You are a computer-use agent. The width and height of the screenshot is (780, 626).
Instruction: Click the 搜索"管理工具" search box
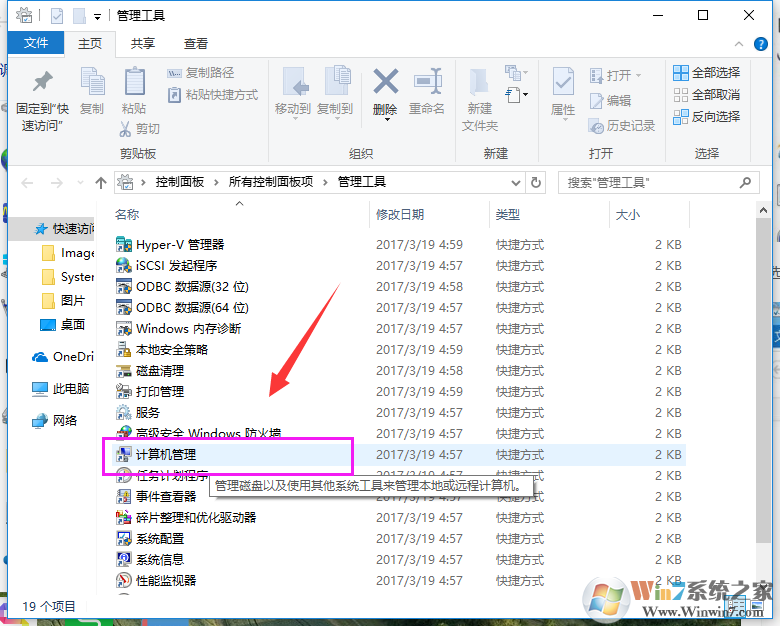pos(650,182)
